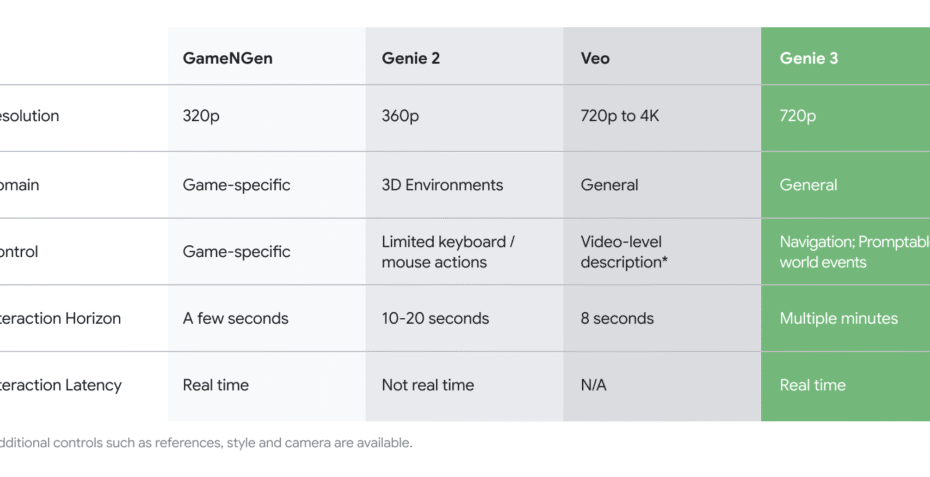Image resolution: width=930 pixels, height=477 pixels.
Task: Click the Not real time cell
Action: tap(464, 386)
